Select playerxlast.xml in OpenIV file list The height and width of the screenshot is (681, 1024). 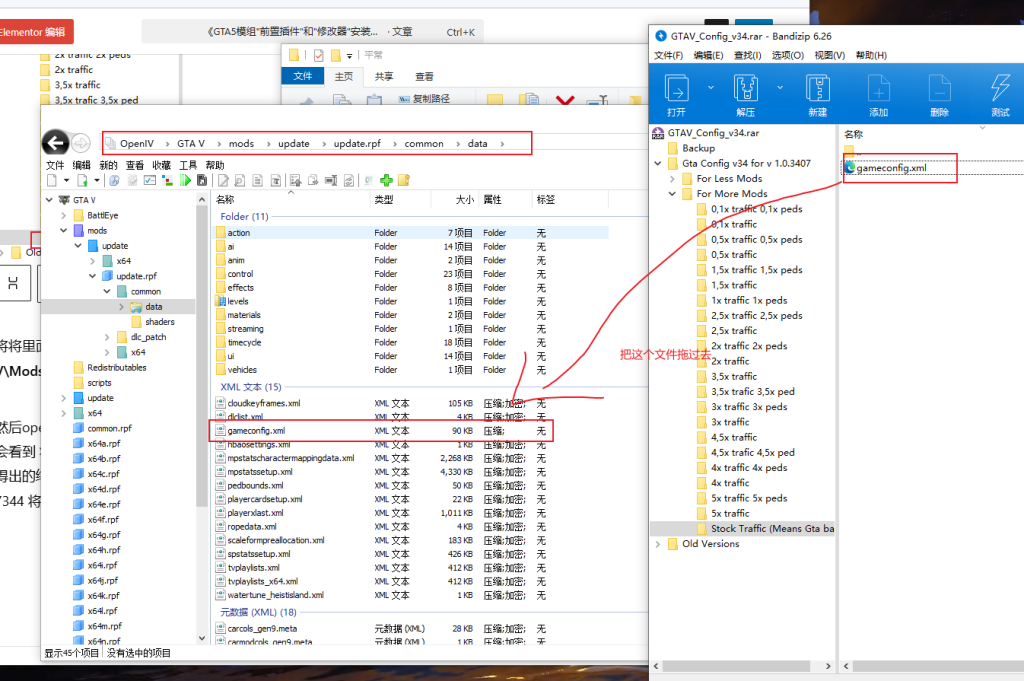[255, 513]
